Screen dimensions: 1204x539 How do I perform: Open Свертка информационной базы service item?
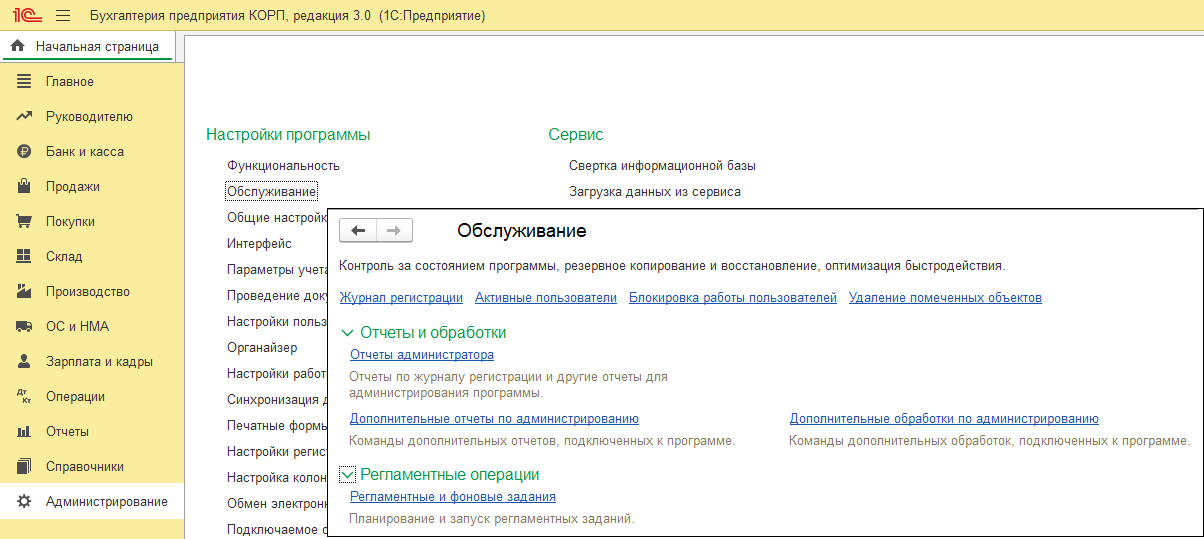[x=662, y=166]
